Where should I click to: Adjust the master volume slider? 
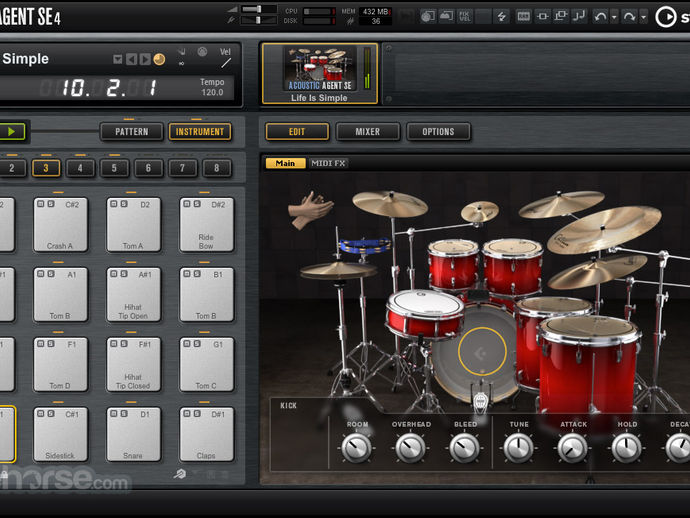[259, 9]
